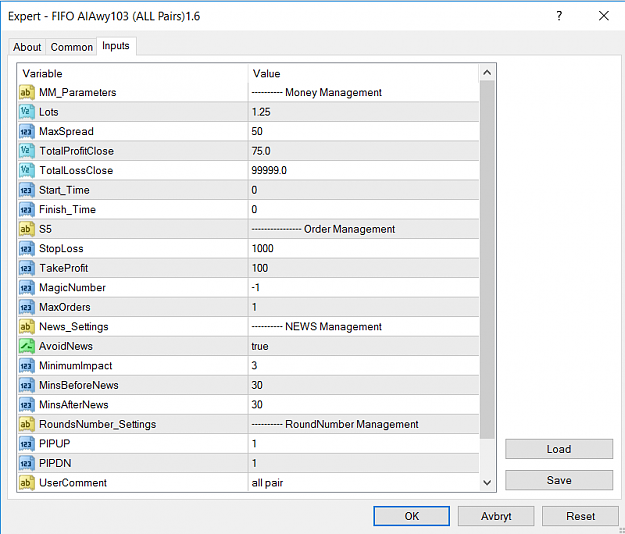Click the integer icon beside TakeProfit
The height and width of the screenshot is (534, 625).
[26, 268]
